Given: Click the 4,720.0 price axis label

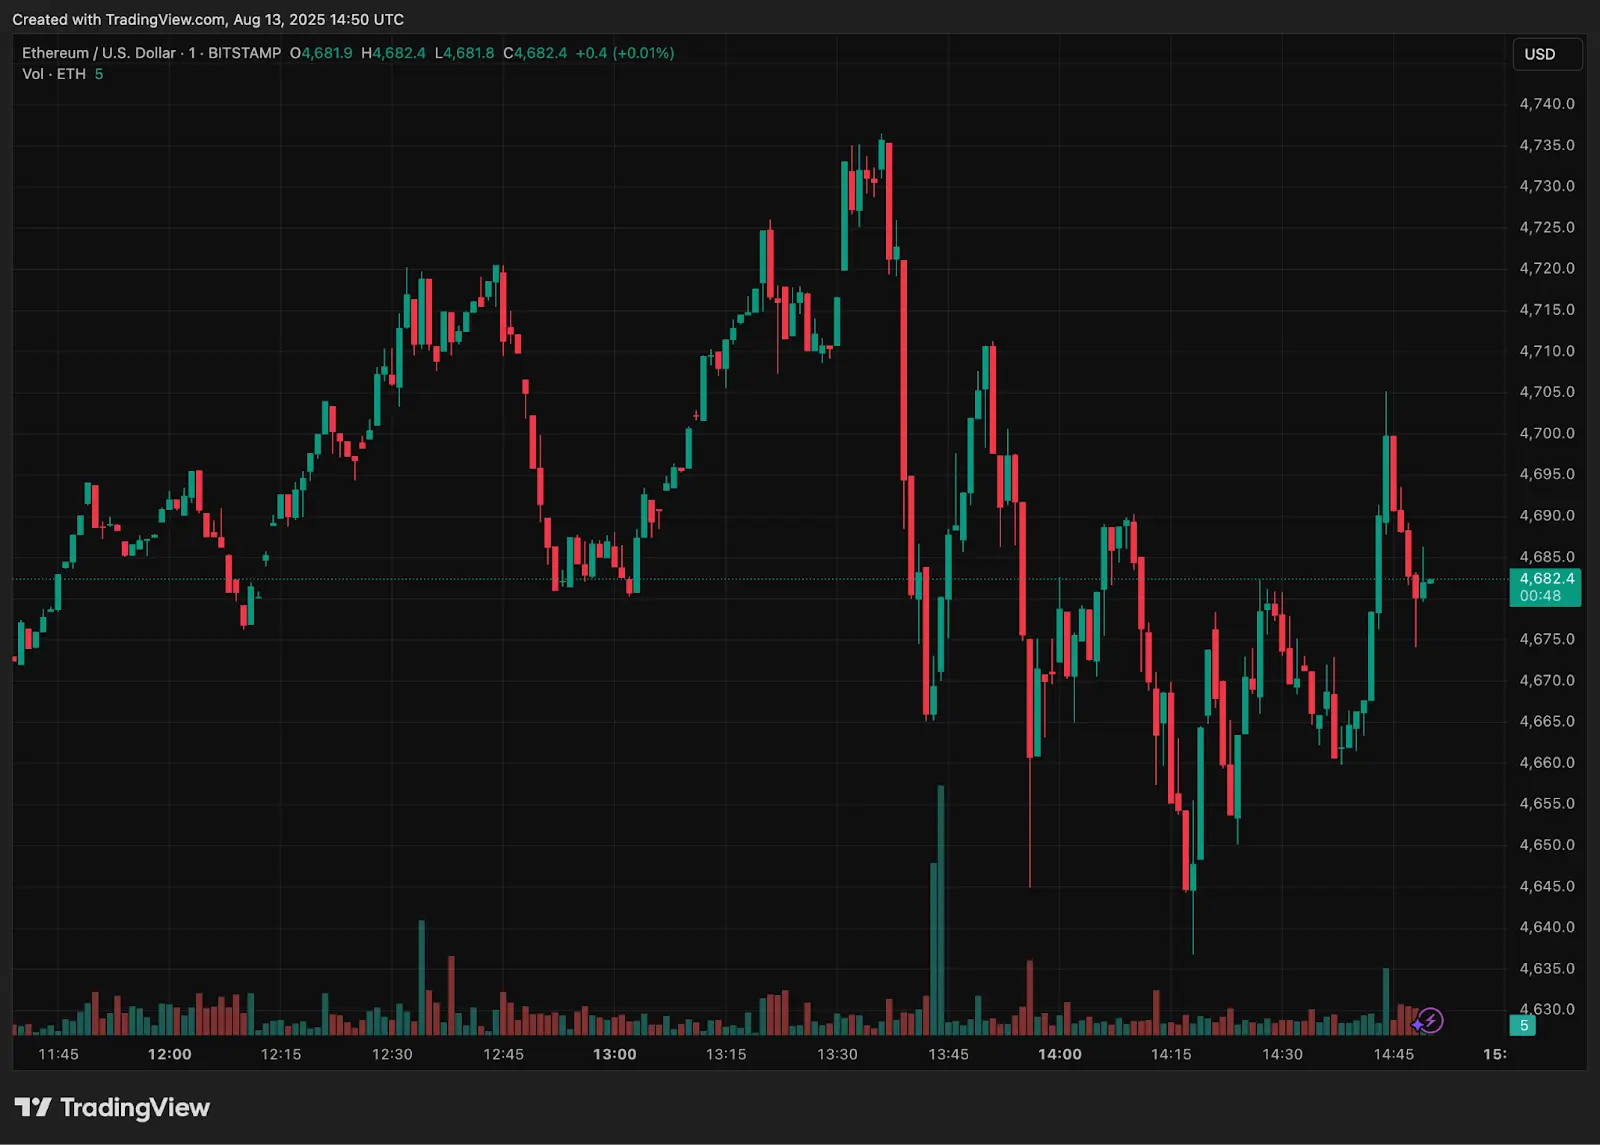Looking at the screenshot, I should pyautogui.click(x=1547, y=268).
